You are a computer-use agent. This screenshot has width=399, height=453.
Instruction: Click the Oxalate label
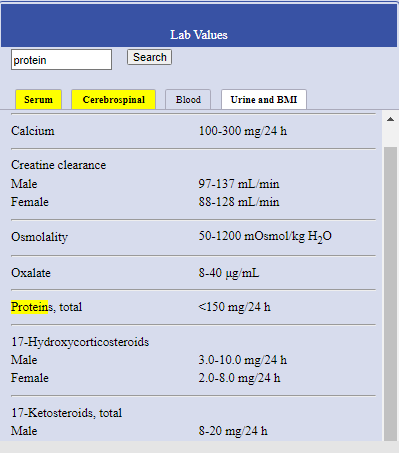tap(31, 273)
